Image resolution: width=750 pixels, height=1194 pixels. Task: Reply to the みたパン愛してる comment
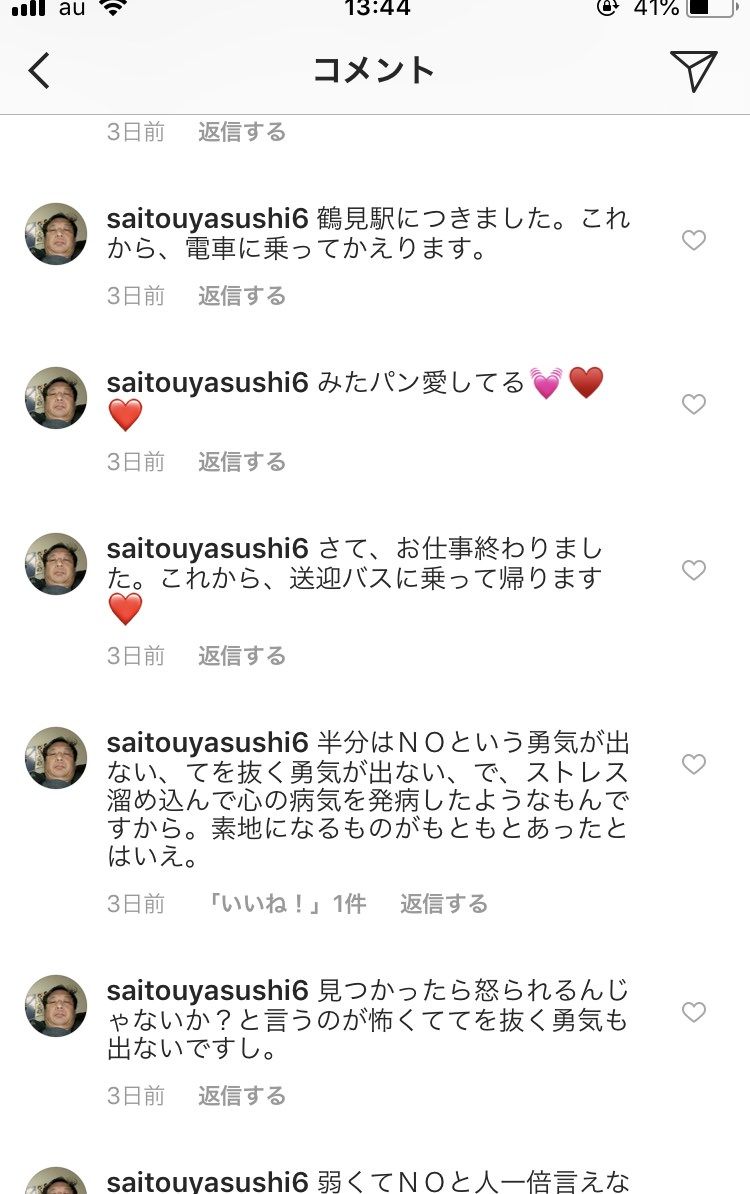[242, 461]
